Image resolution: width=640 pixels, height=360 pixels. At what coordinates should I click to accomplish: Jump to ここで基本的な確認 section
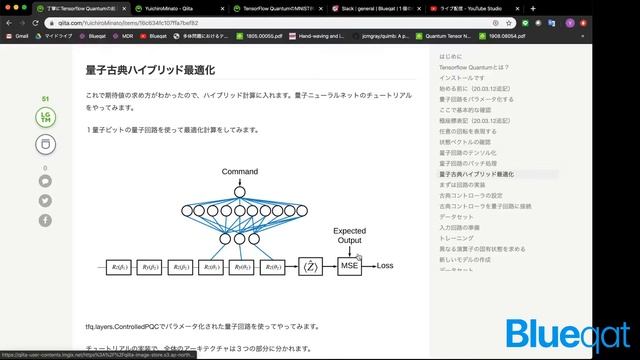(465, 110)
